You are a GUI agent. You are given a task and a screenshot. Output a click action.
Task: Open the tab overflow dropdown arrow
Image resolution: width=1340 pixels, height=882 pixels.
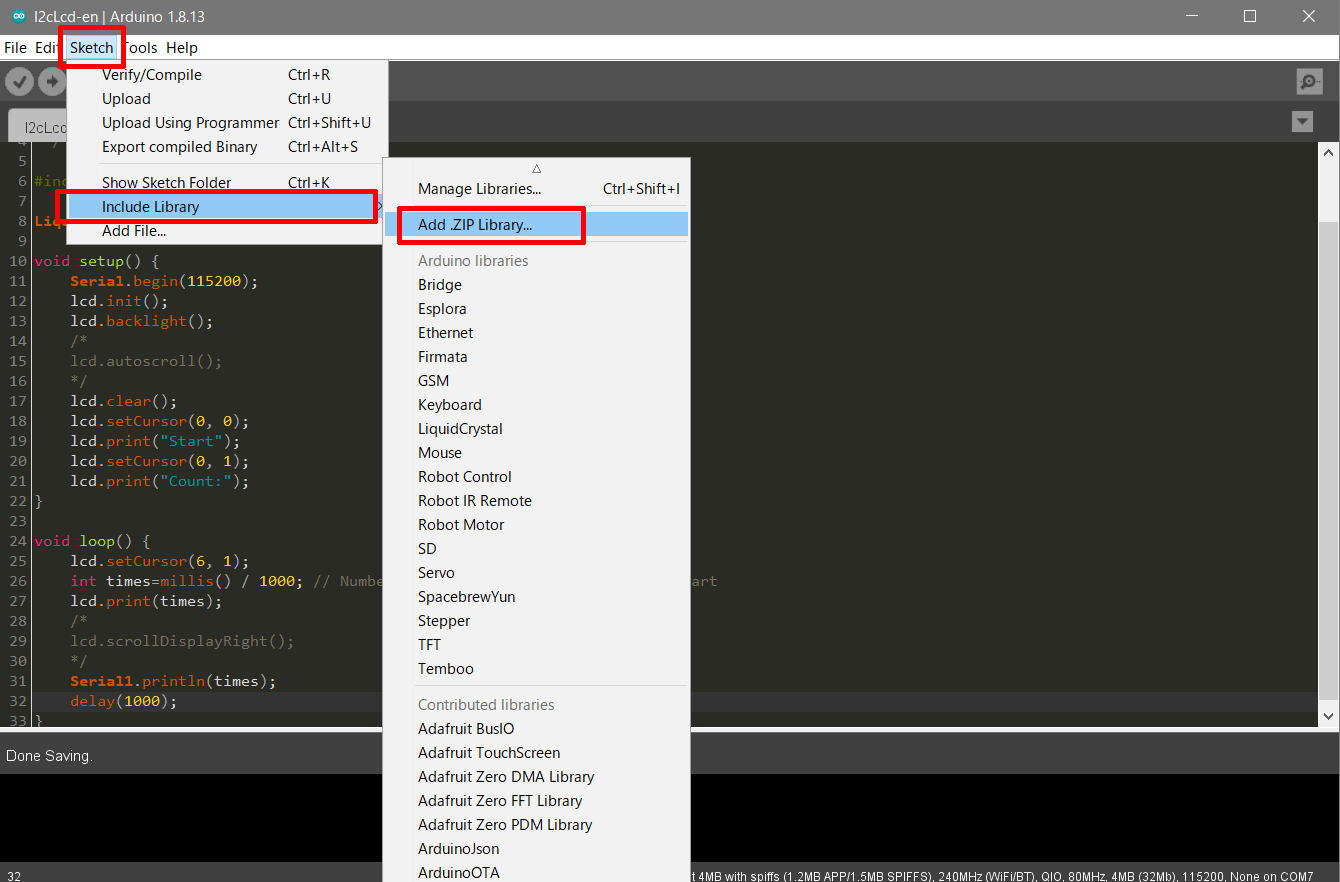[x=1302, y=121]
